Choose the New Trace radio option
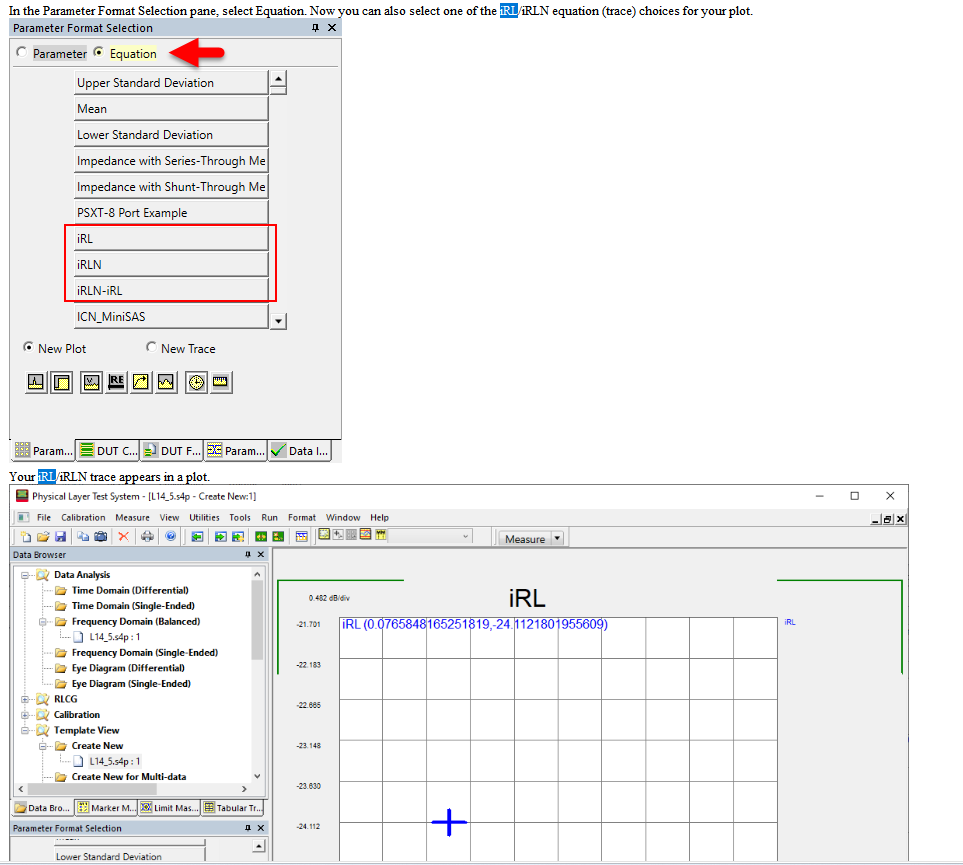Viewport: 963px width, 865px height. point(151,348)
